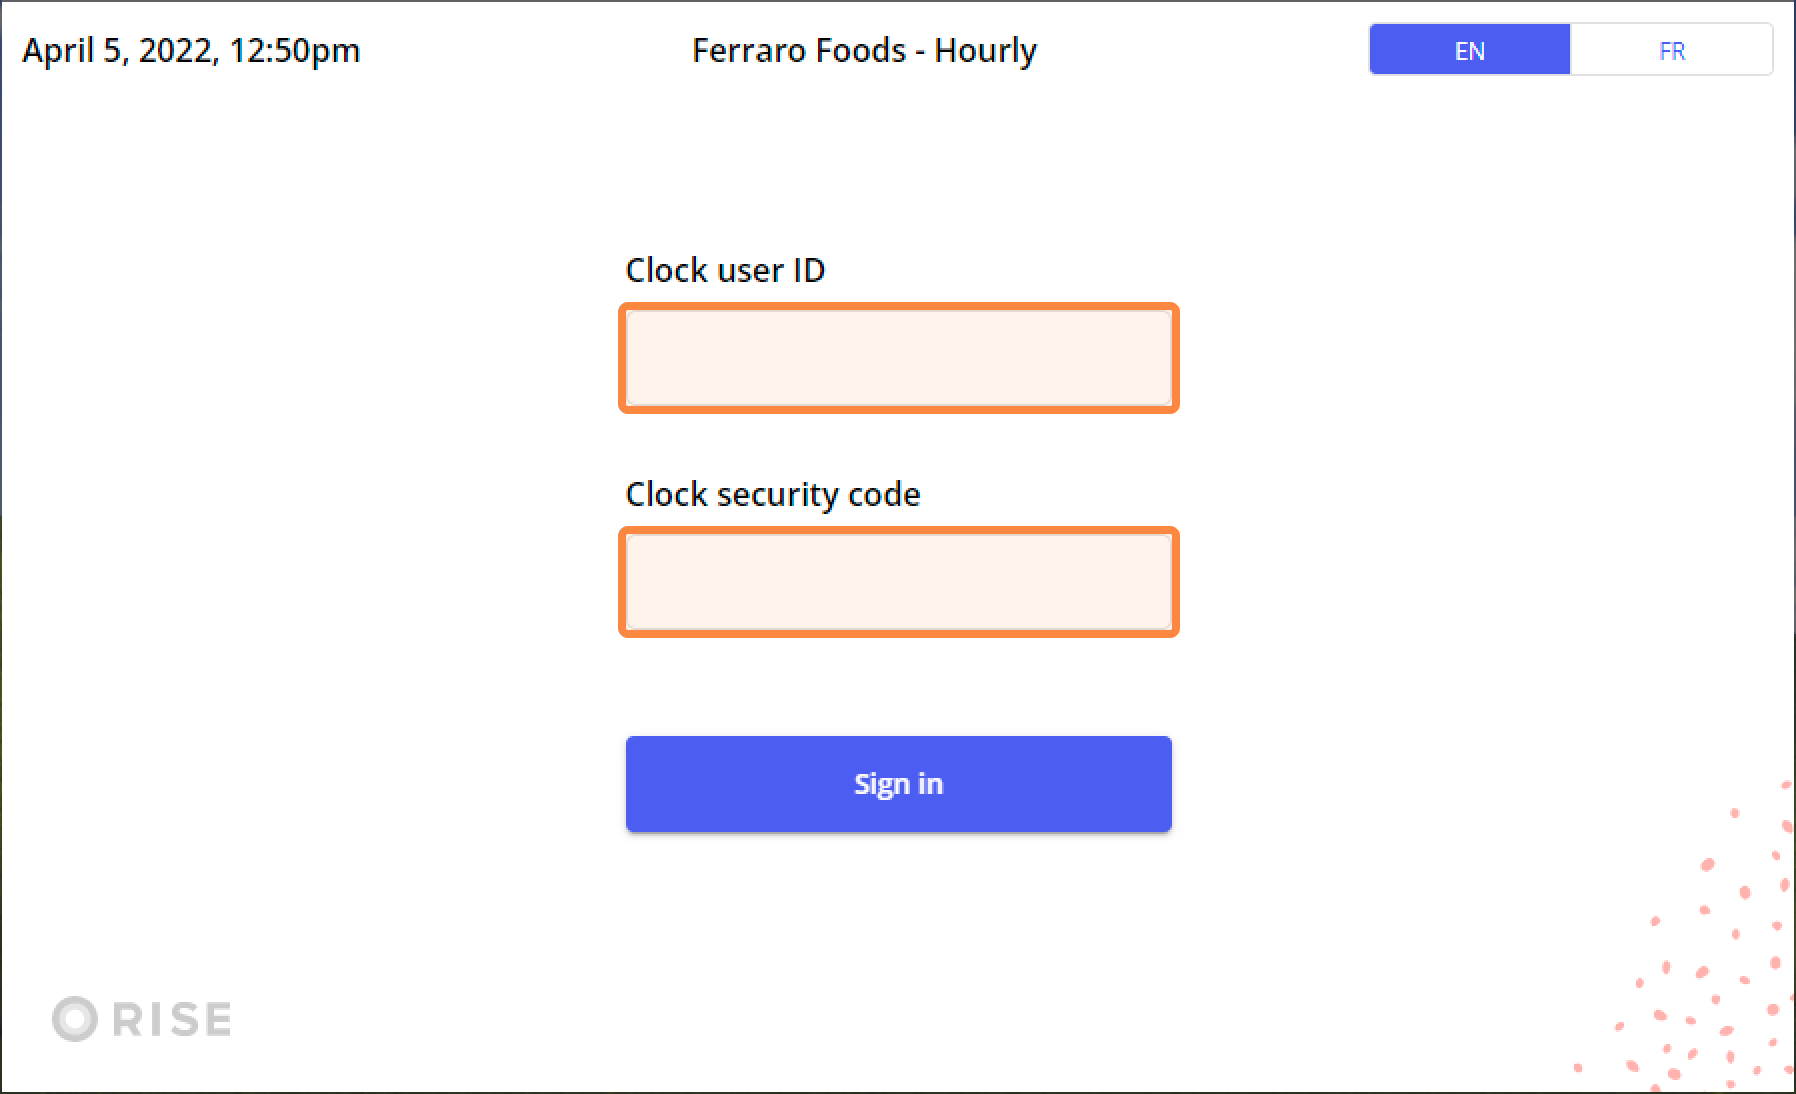Click the circular ring in Rise logo

(x=75, y=1019)
